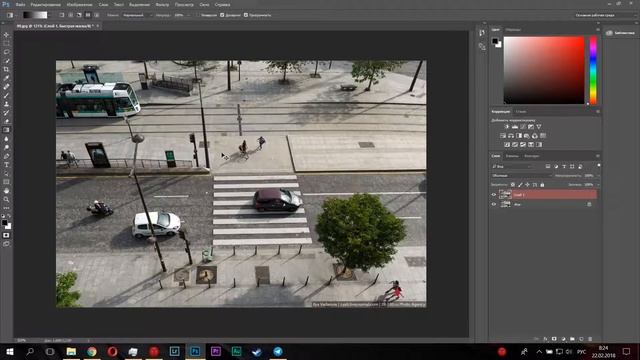Viewport: 640px width, 360px height.
Task: Open the layer Fill dropdown arrow
Action: (598, 185)
